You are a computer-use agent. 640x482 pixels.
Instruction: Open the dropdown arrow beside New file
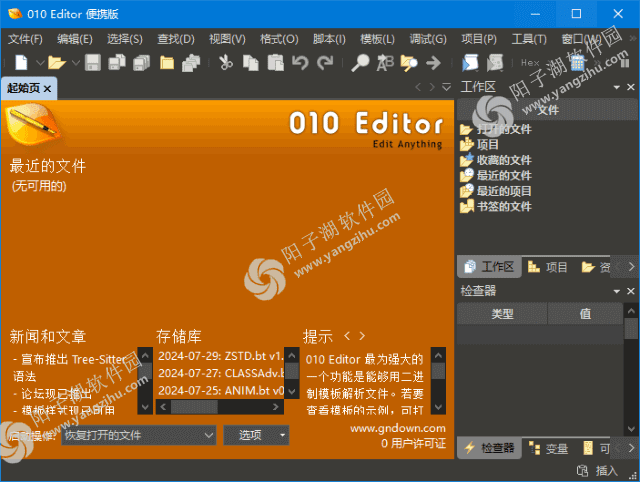[40, 63]
